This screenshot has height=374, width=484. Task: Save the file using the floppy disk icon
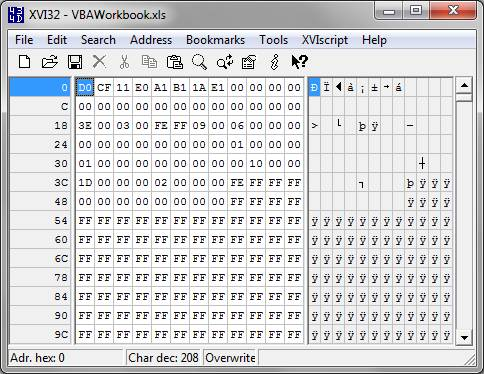(x=75, y=62)
